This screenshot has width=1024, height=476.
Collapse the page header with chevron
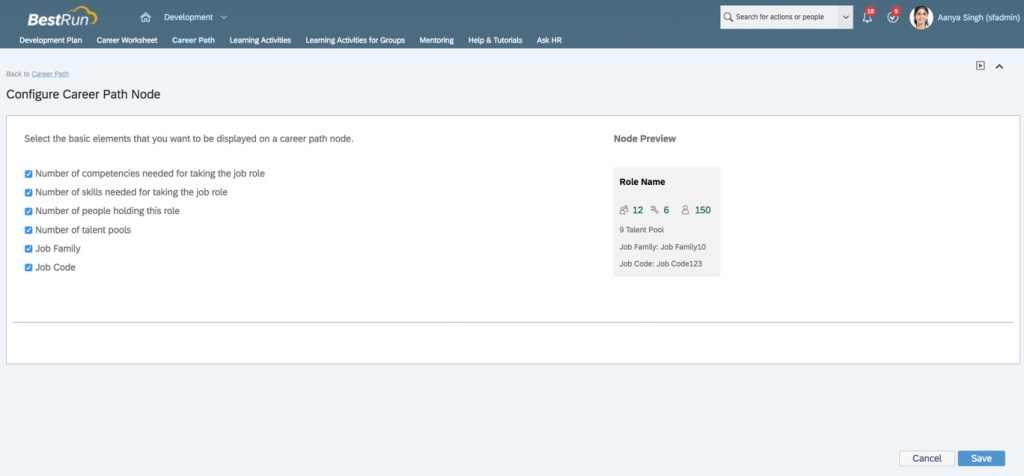coord(999,66)
